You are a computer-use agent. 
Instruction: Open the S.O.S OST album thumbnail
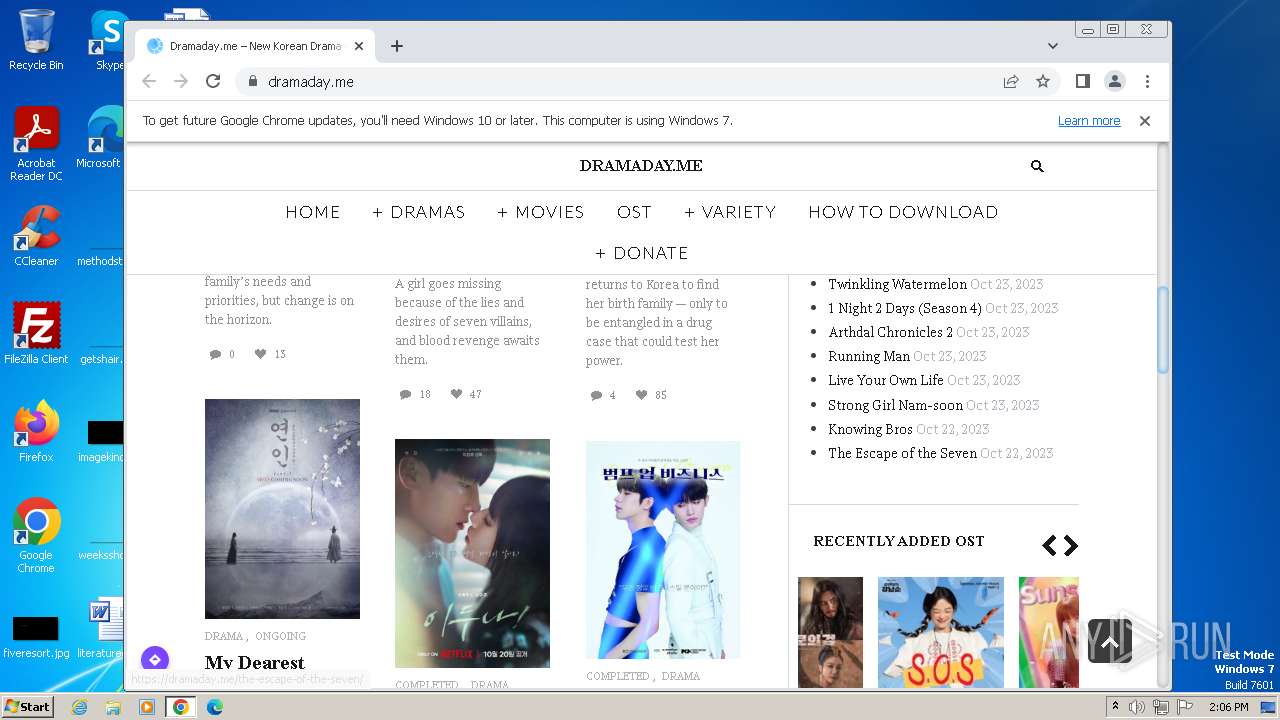coord(940,632)
